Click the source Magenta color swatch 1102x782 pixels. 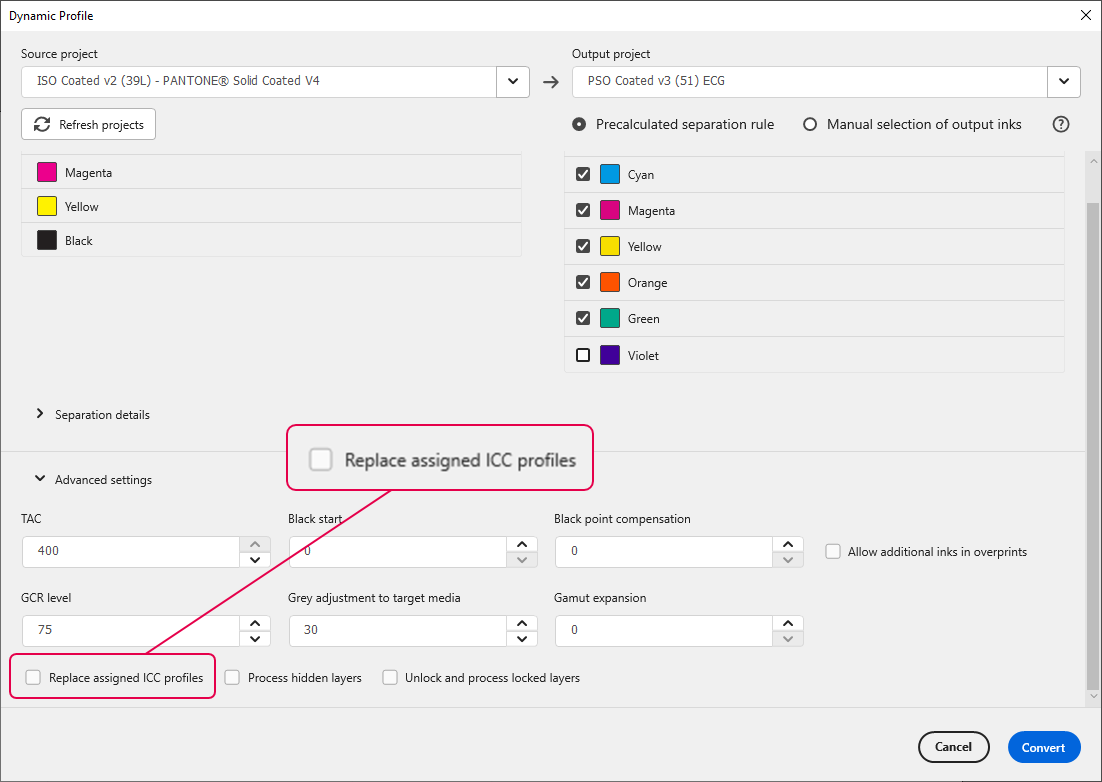coord(47,172)
